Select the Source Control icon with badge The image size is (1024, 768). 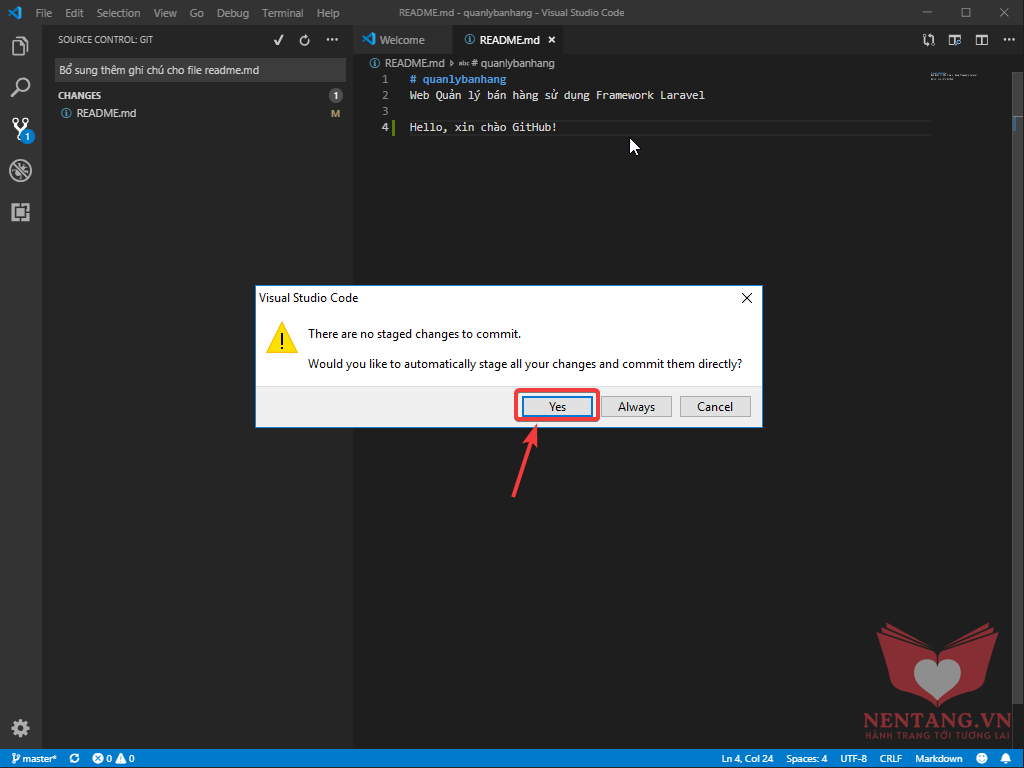20,129
